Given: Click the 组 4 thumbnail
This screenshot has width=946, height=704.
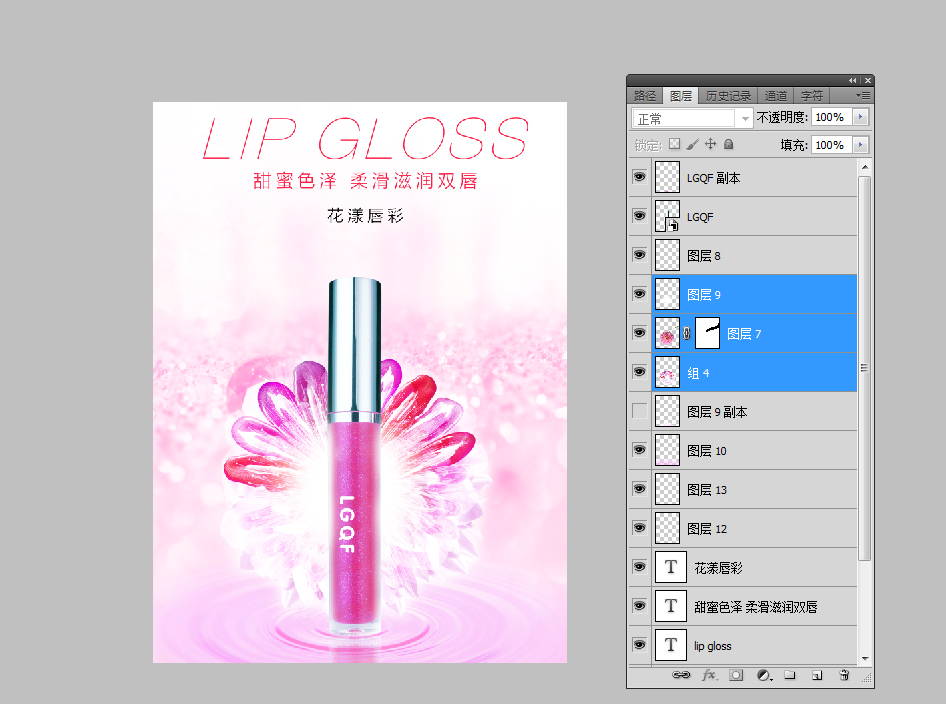Looking at the screenshot, I should [667, 372].
